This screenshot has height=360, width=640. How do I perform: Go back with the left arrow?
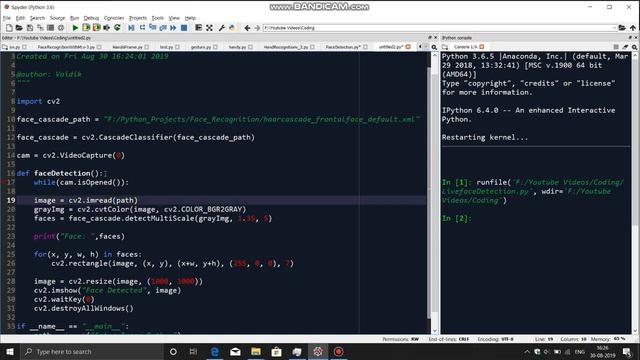click(247, 28)
